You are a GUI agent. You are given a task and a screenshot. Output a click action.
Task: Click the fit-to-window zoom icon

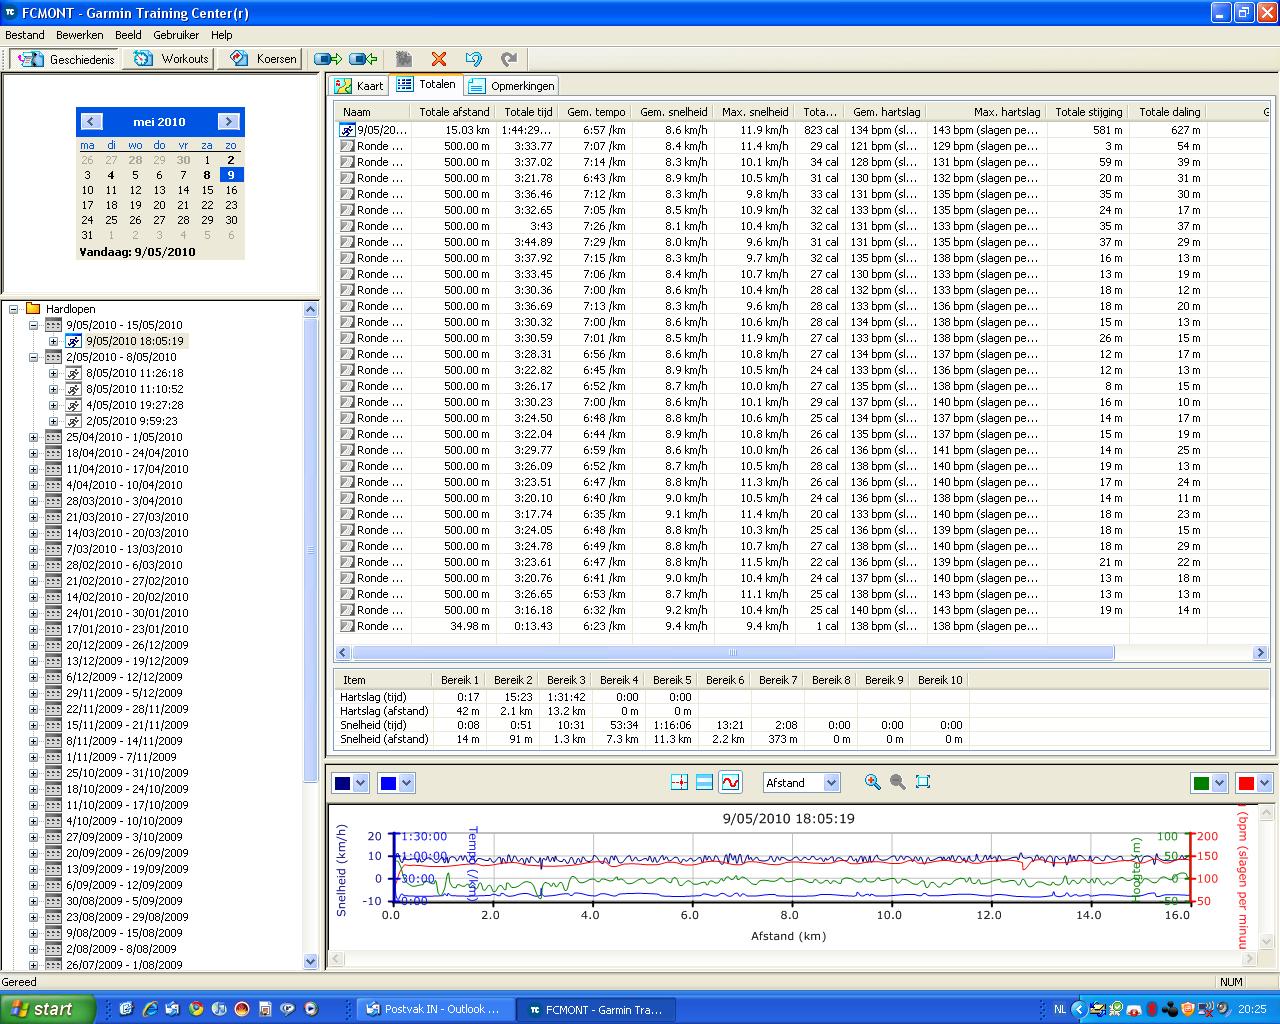(x=923, y=782)
